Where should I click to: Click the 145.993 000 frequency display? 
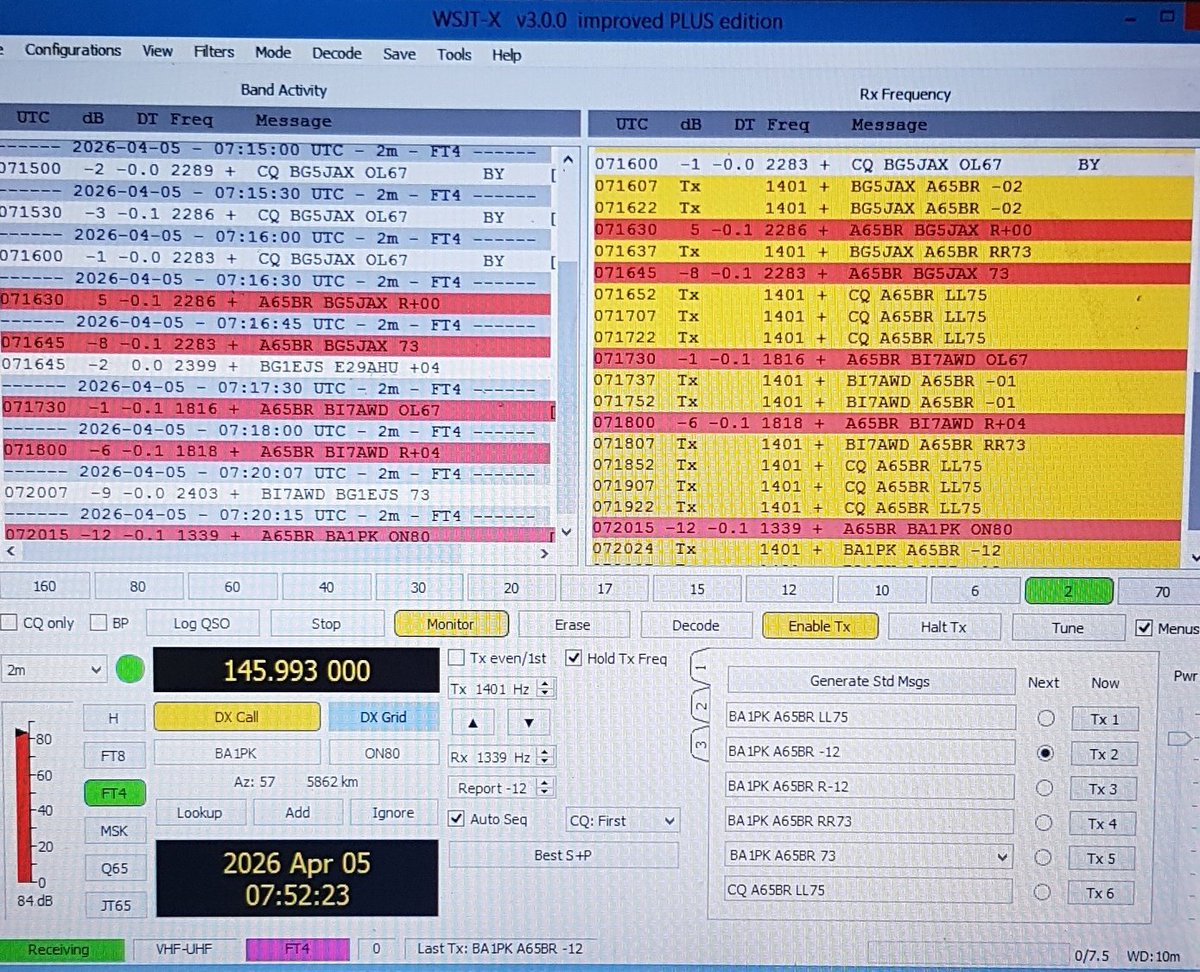tap(296, 670)
